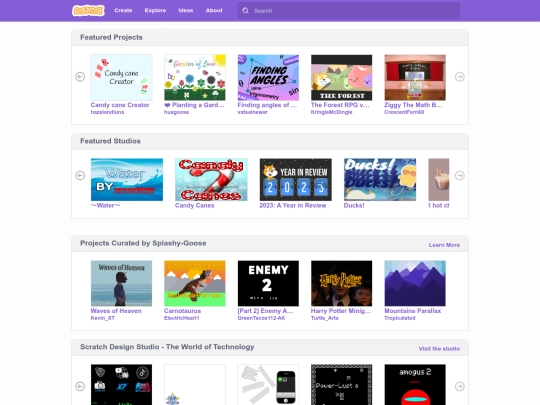Open the Water studio thumbnail

pos(127,179)
